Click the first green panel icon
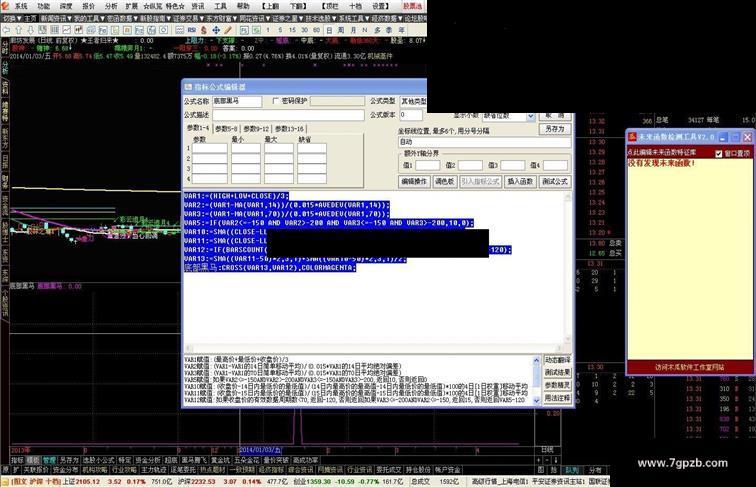Viewport: 756px width, 487px height. coord(244,30)
